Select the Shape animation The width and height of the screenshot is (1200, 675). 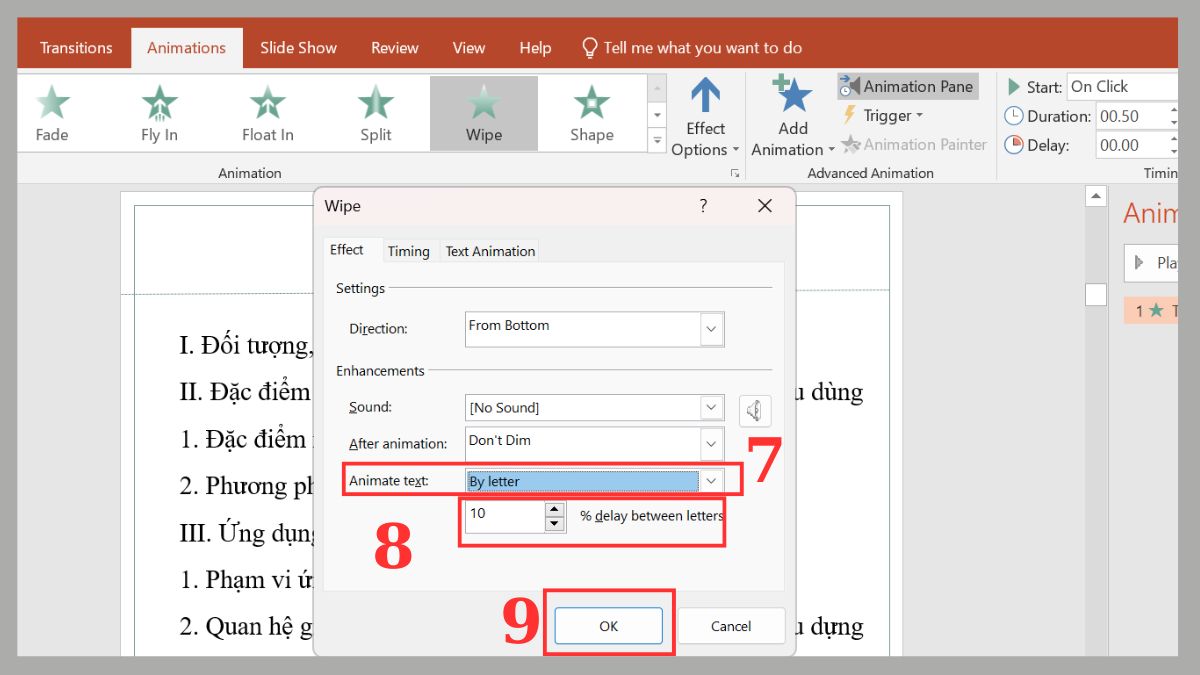tap(591, 112)
